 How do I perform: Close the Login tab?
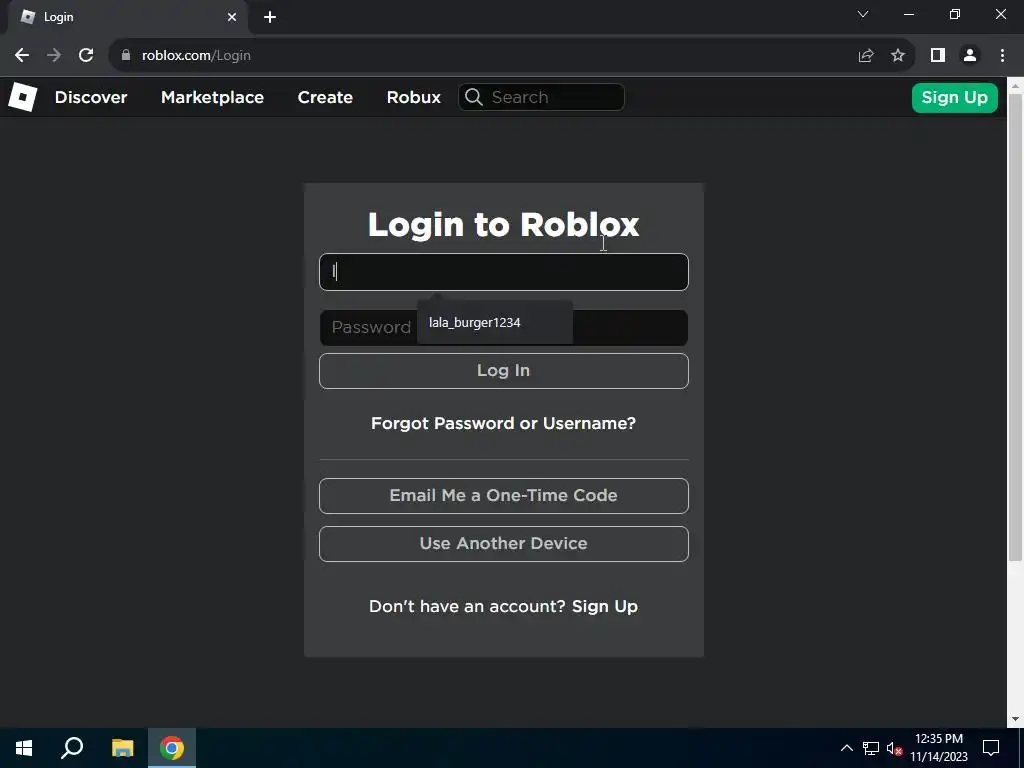[x=232, y=18]
